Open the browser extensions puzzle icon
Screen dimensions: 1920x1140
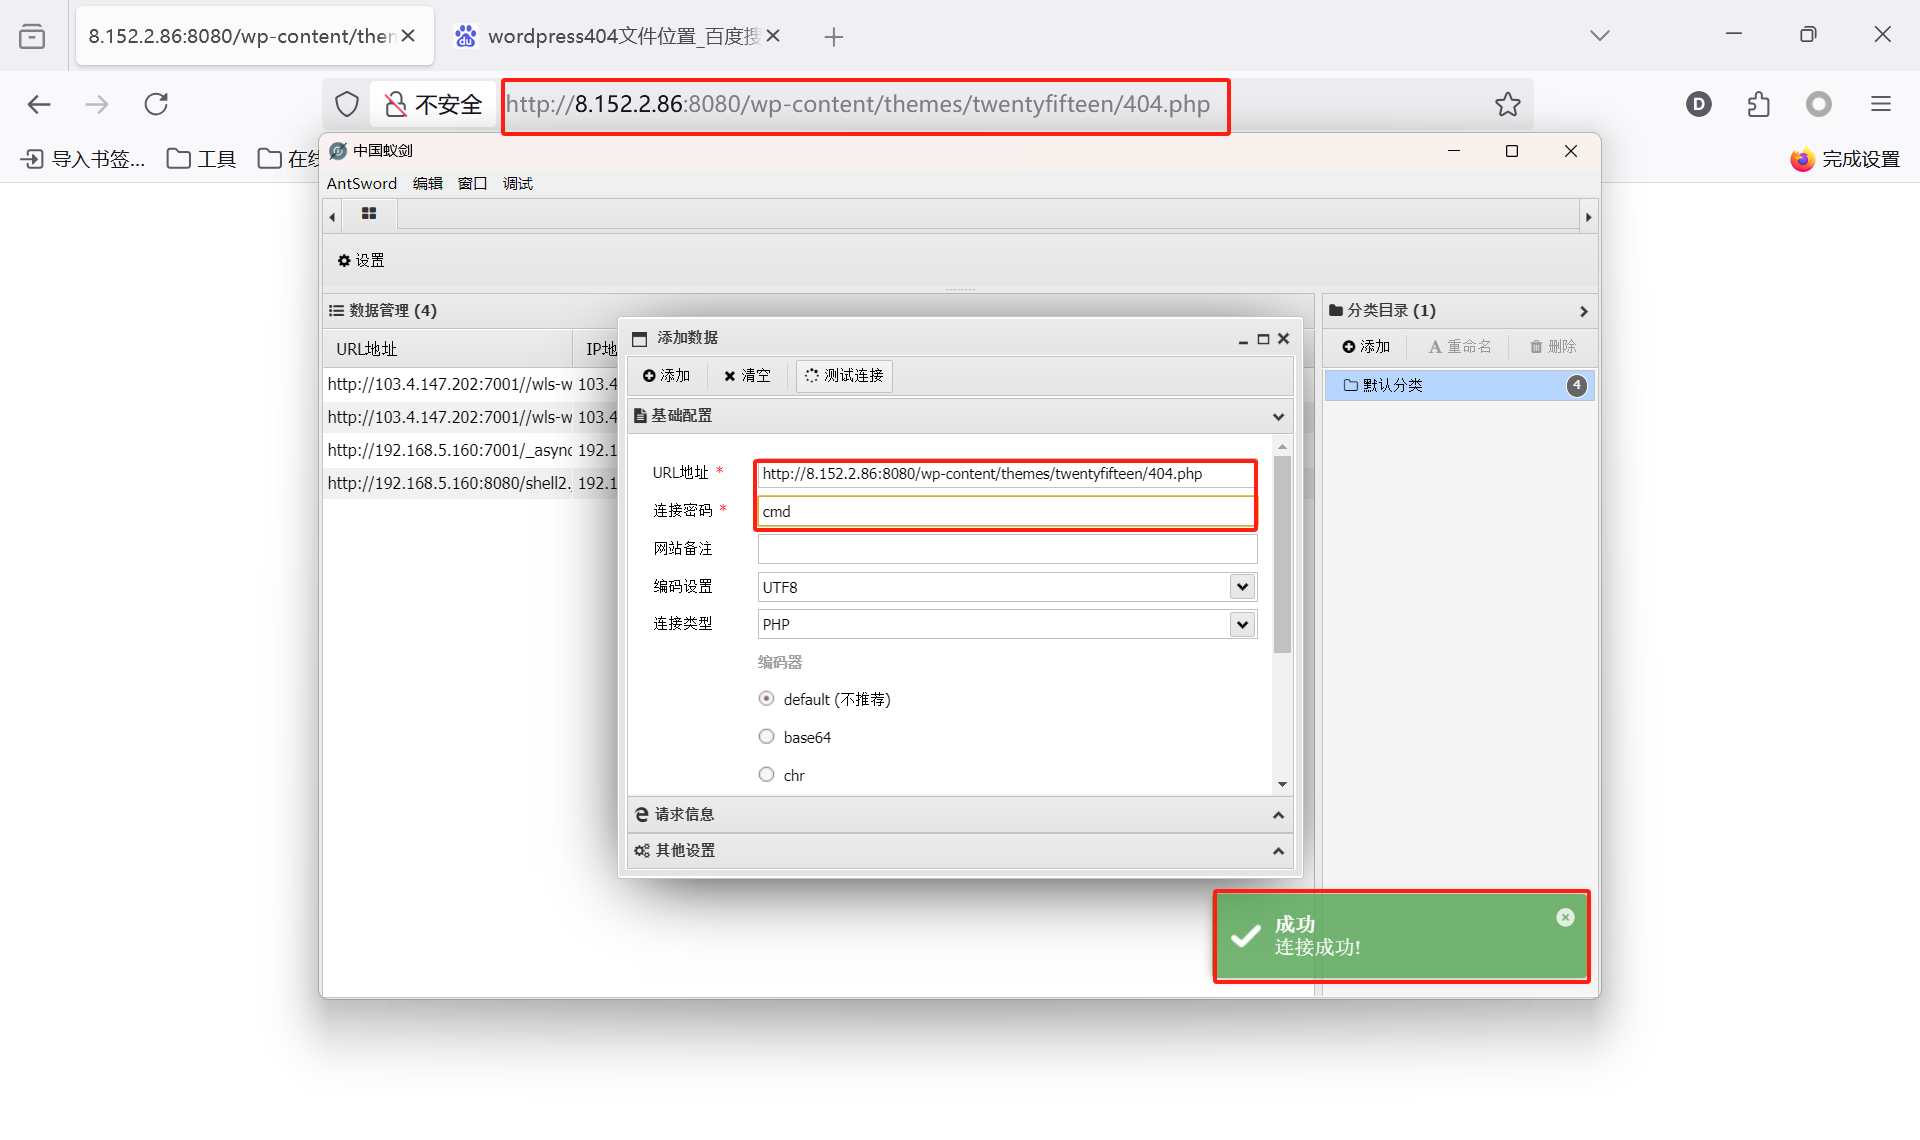[1759, 104]
